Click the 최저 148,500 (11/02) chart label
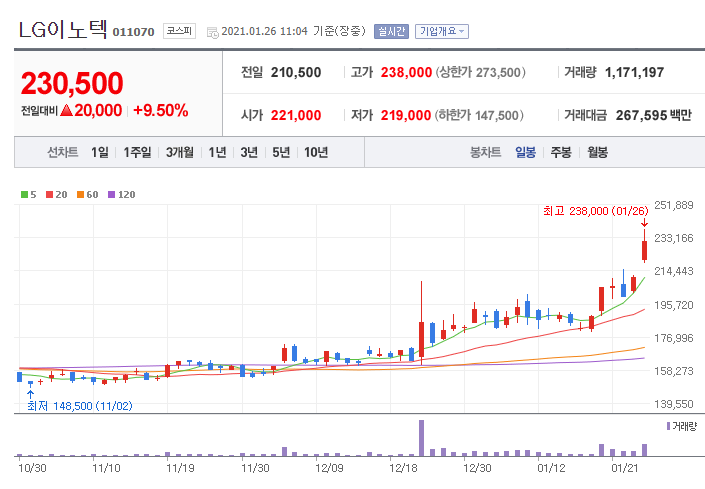Image resolution: width=705 pixels, height=489 pixels. tap(80, 406)
